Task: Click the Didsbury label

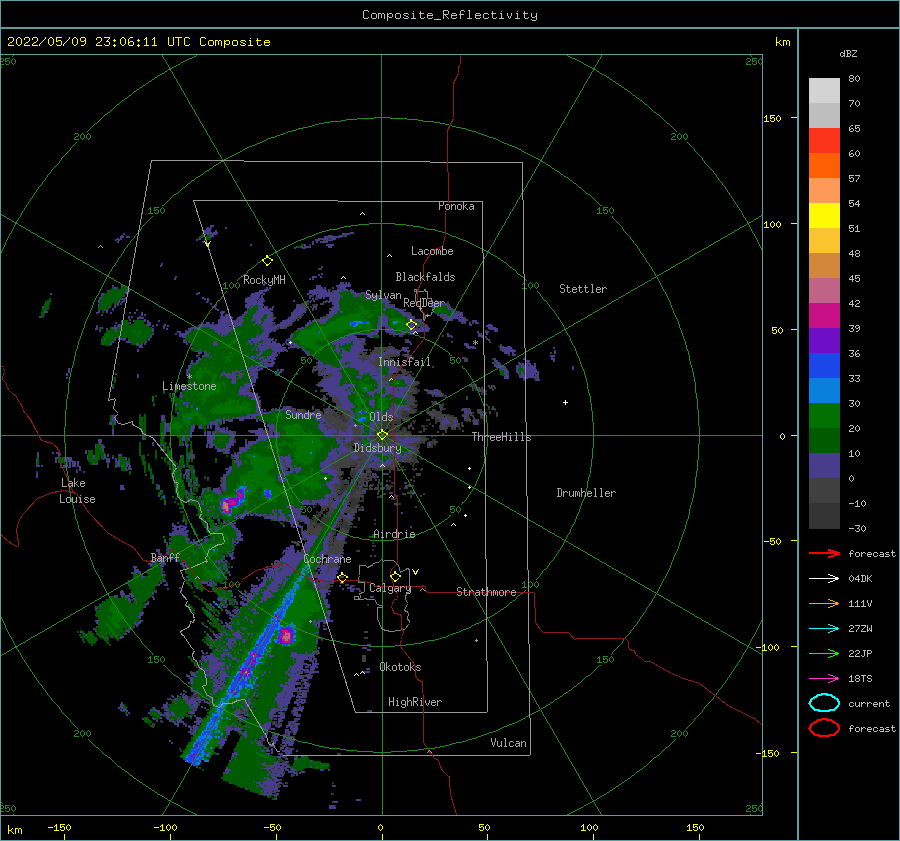Action: pos(377,448)
